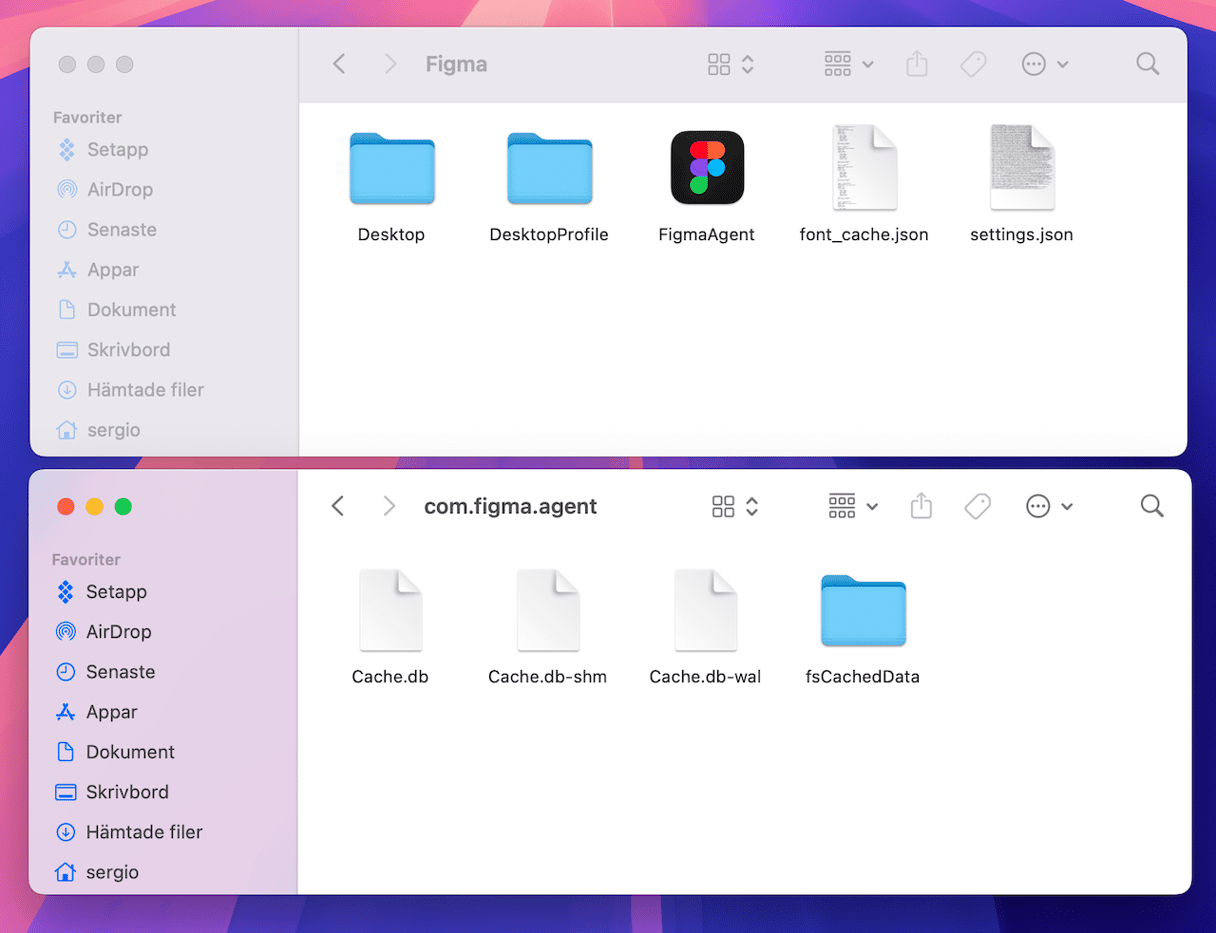Go back in the com.figma.agent window
This screenshot has height=933, width=1216.
tap(339, 507)
